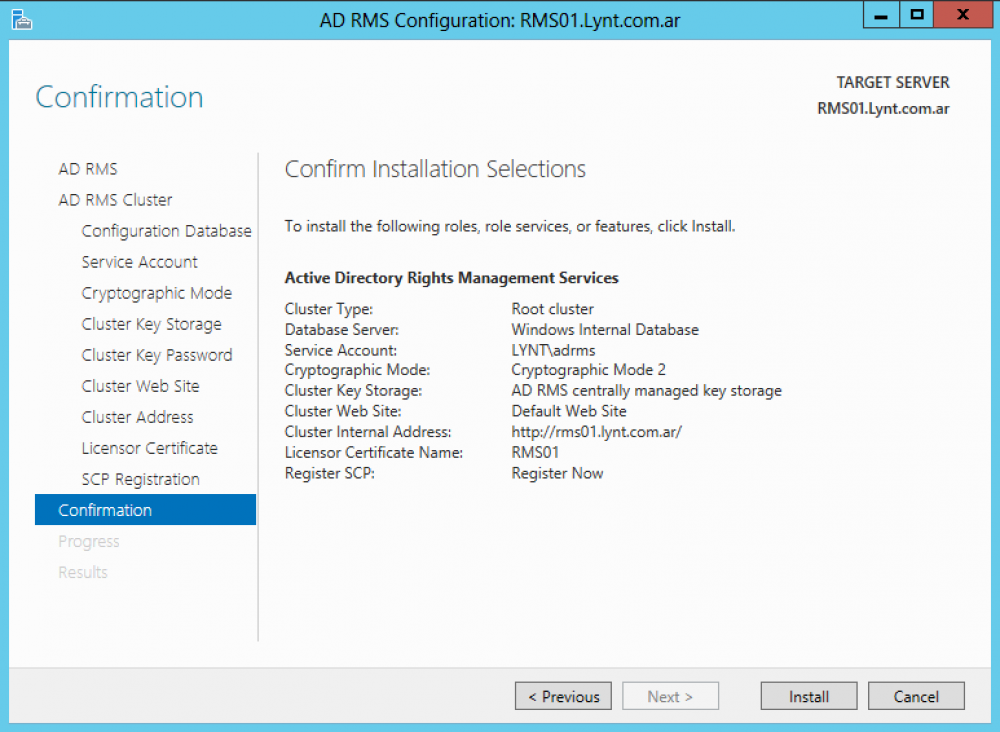Click the 'Windows Internal Database' value

605,330
